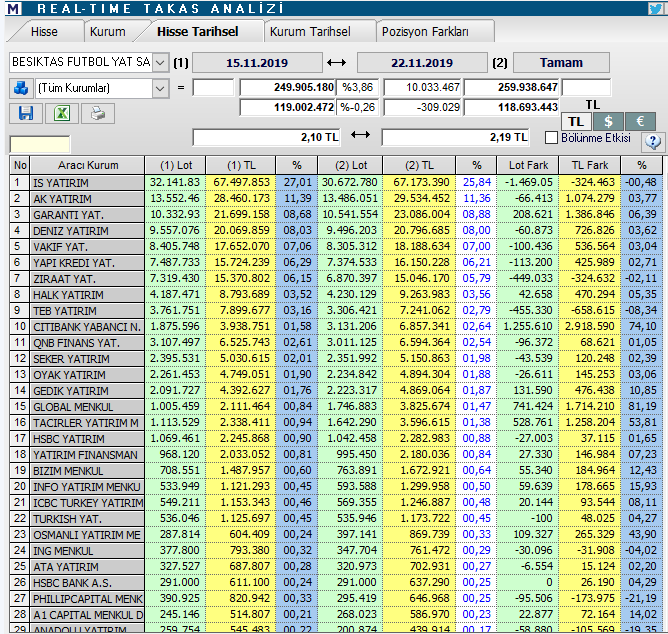Print the table with the printer icon

click(98, 113)
